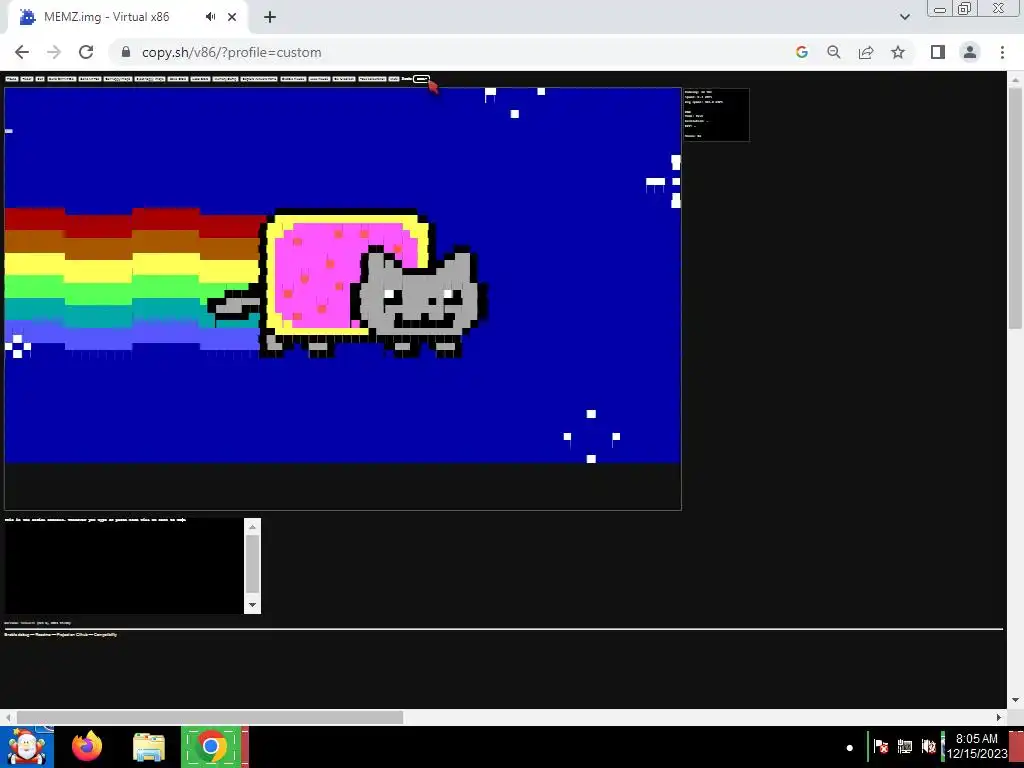1024x768 pixels.
Task: Open the Action Center flag tray icon
Action: coord(881,746)
